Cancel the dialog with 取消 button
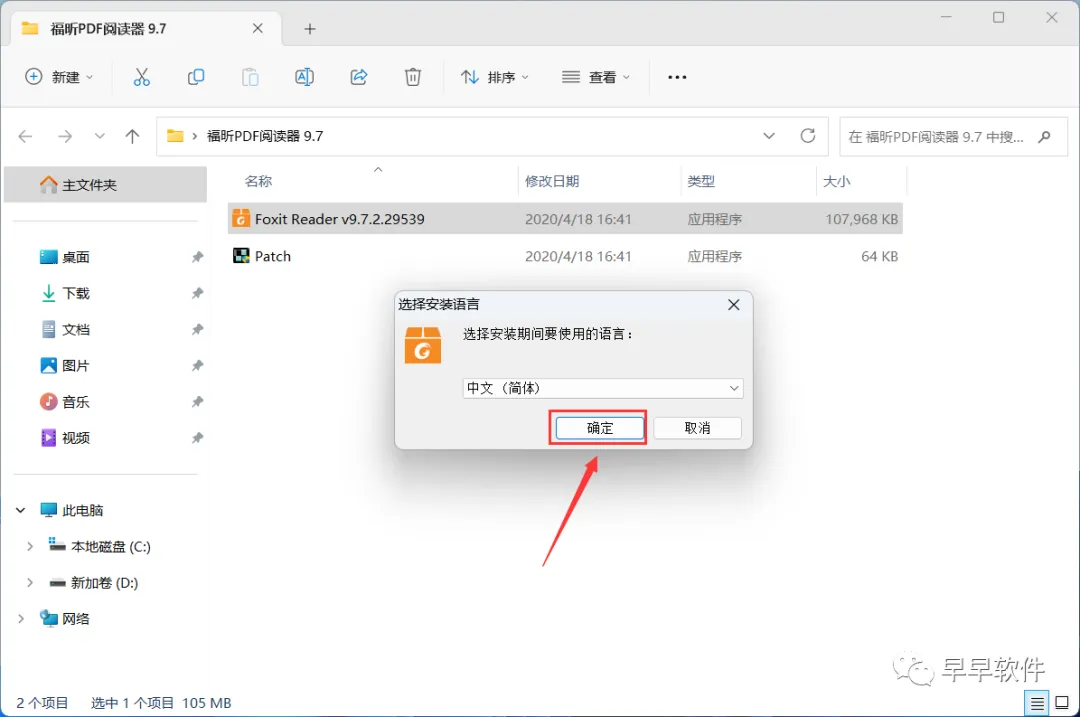This screenshot has width=1080, height=717. [x=697, y=428]
